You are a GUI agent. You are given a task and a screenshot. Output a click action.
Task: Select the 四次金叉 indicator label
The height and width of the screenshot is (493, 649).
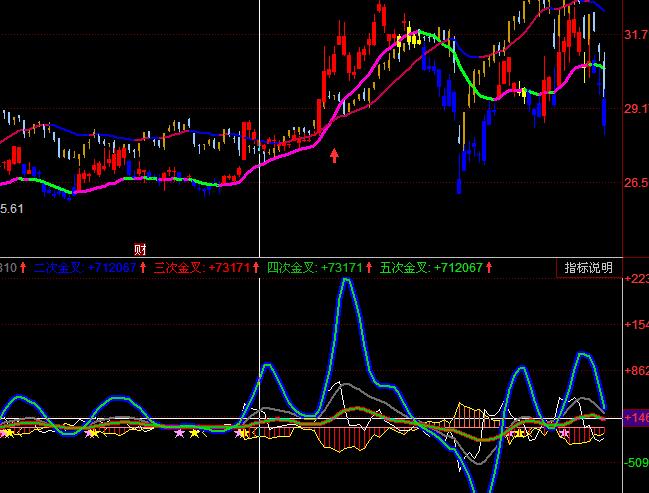click(x=292, y=268)
